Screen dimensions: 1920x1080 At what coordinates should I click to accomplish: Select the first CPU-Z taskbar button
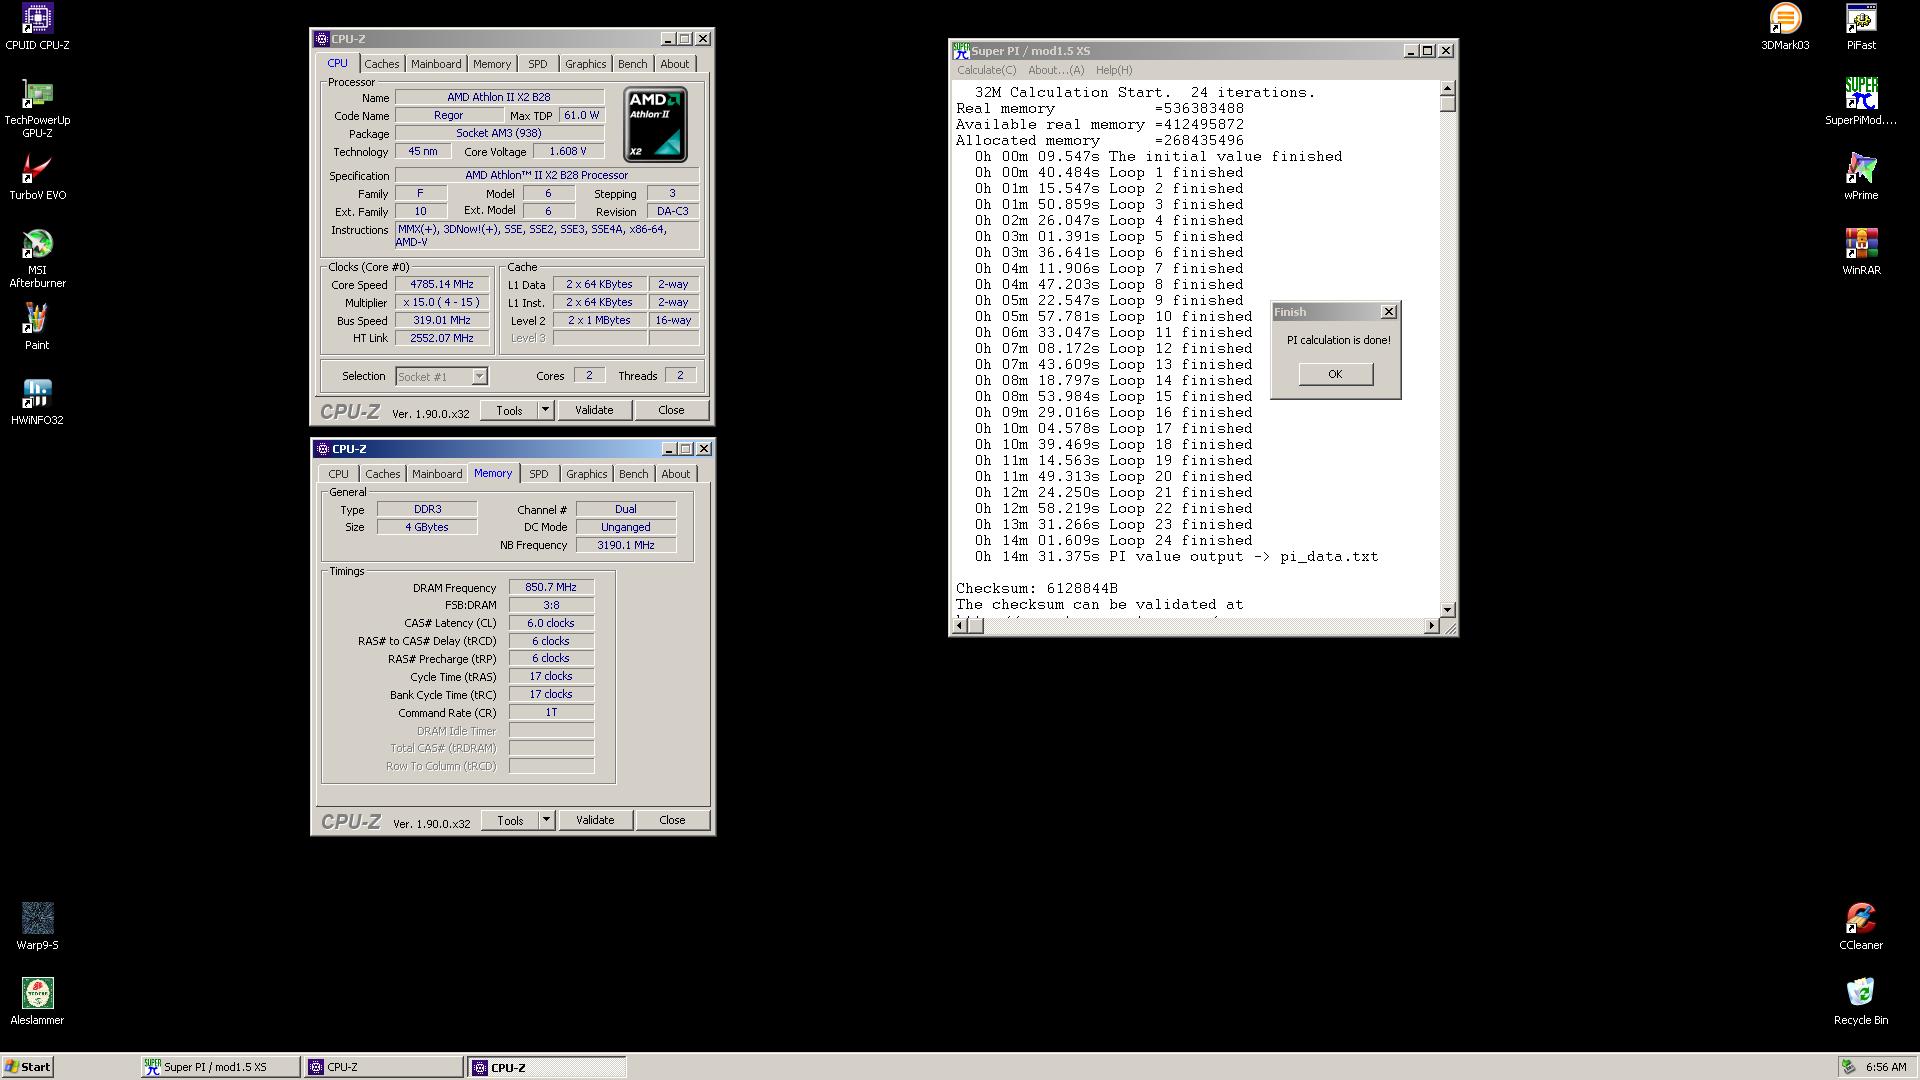click(x=384, y=1067)
